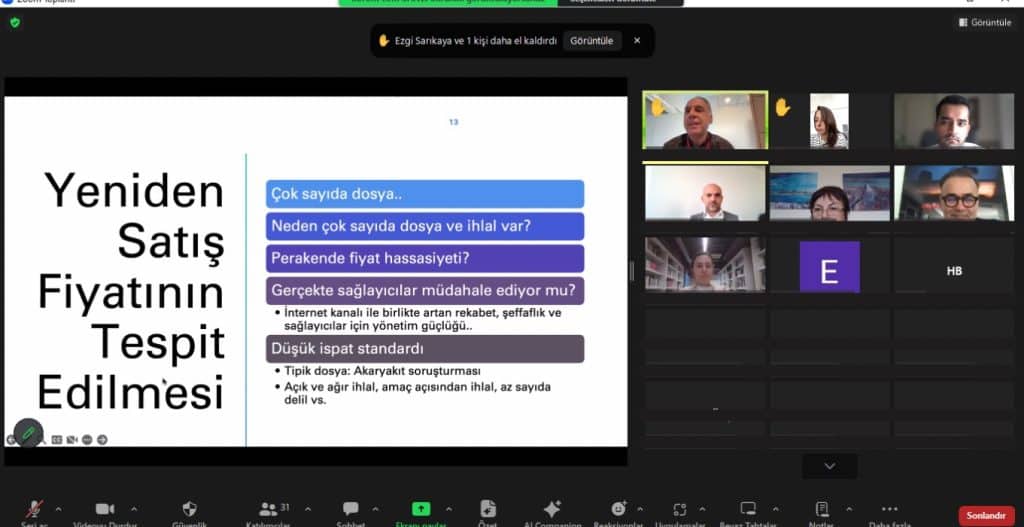Expand the video options arrow beside camera

(x=134, y=508)
